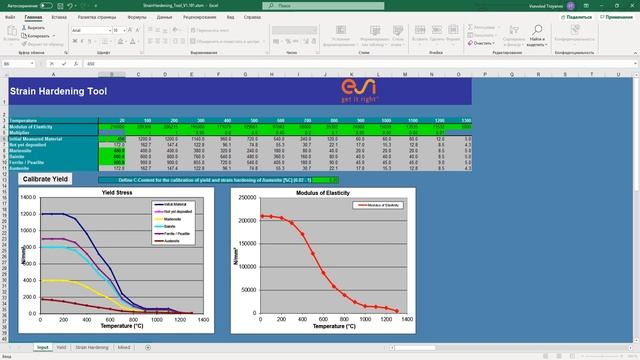The height and width of the screenshot is (360, 640).
Task: Switch to the Yield sheet tab
Action: [x=61, y=347]
